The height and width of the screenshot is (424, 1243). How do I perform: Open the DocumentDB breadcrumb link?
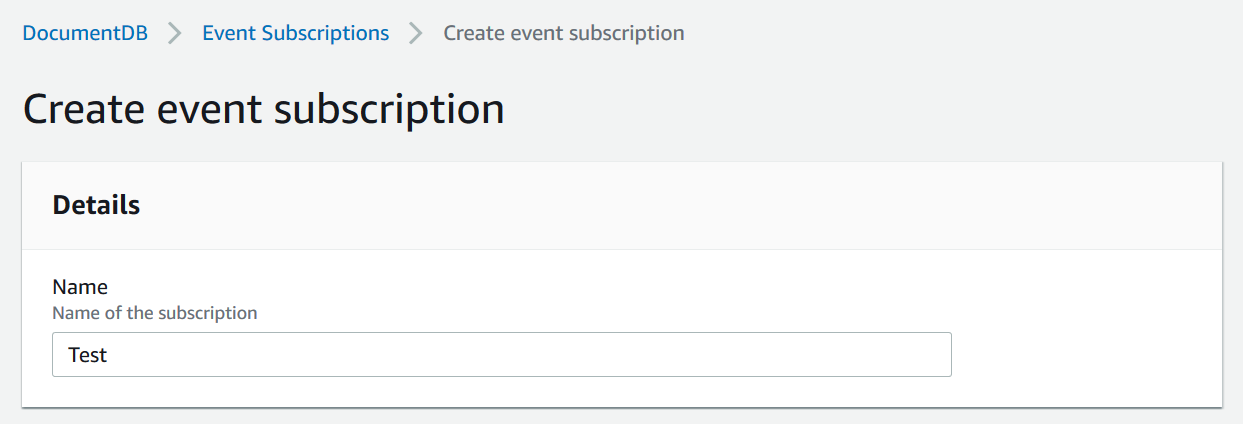pos(85,33)
